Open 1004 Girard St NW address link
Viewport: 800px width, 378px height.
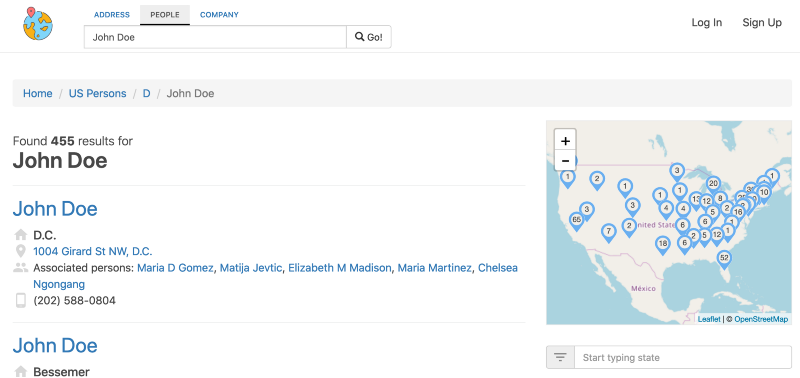92,251
